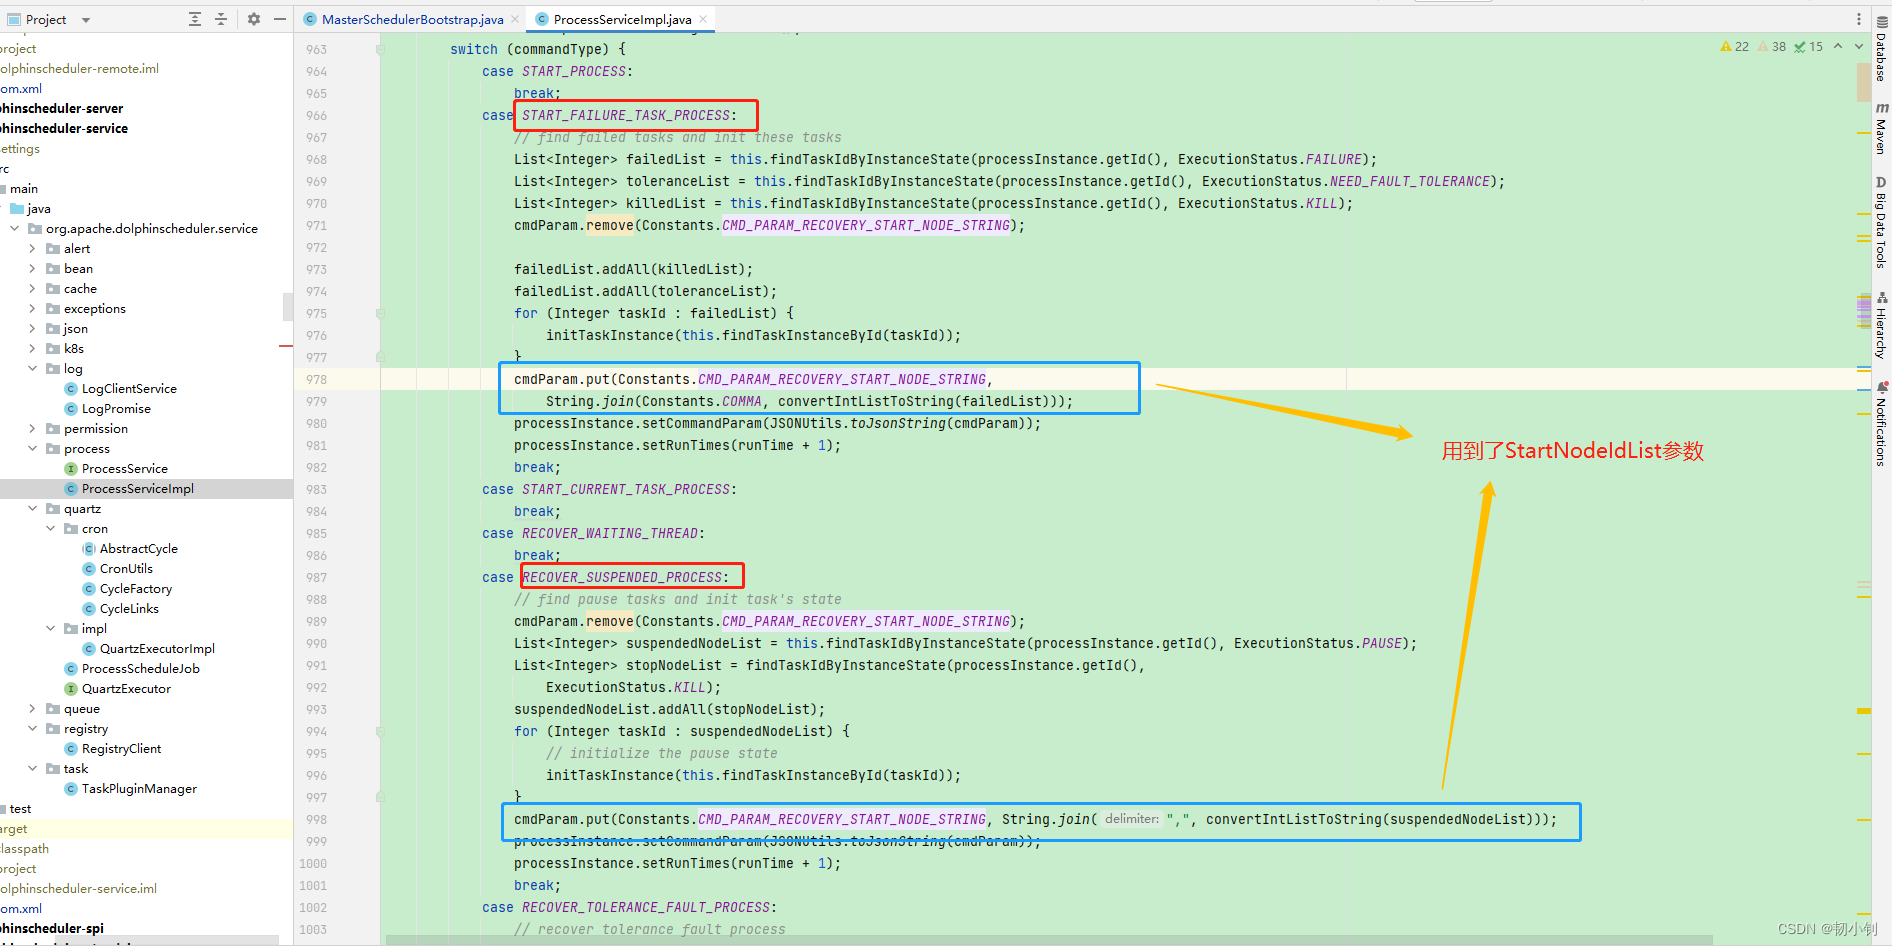1892x946 pixels.
Task: Expand the cache folder
Action: pos(33,289)
